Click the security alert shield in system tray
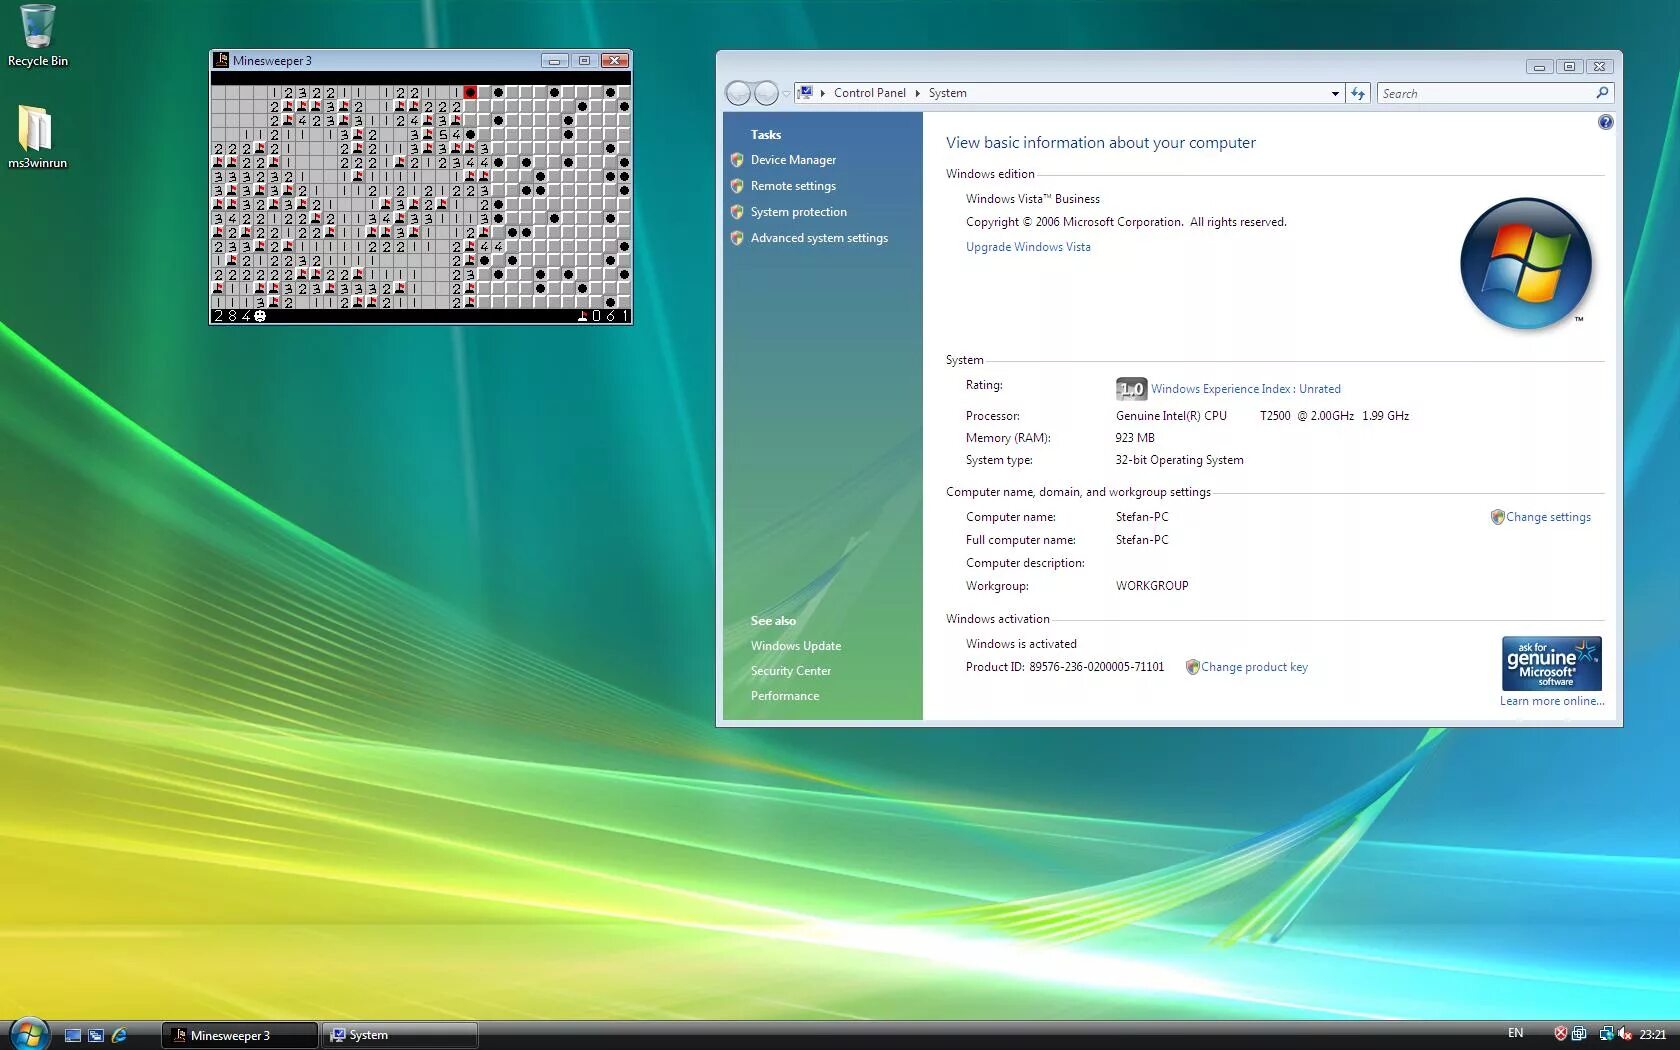 pyautogui.click(x=1561, y=1033)
